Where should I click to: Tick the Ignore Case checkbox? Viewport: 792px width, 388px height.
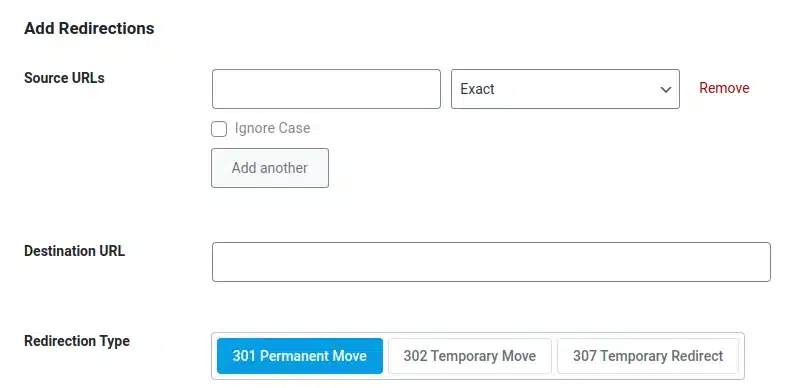(219, 129)
